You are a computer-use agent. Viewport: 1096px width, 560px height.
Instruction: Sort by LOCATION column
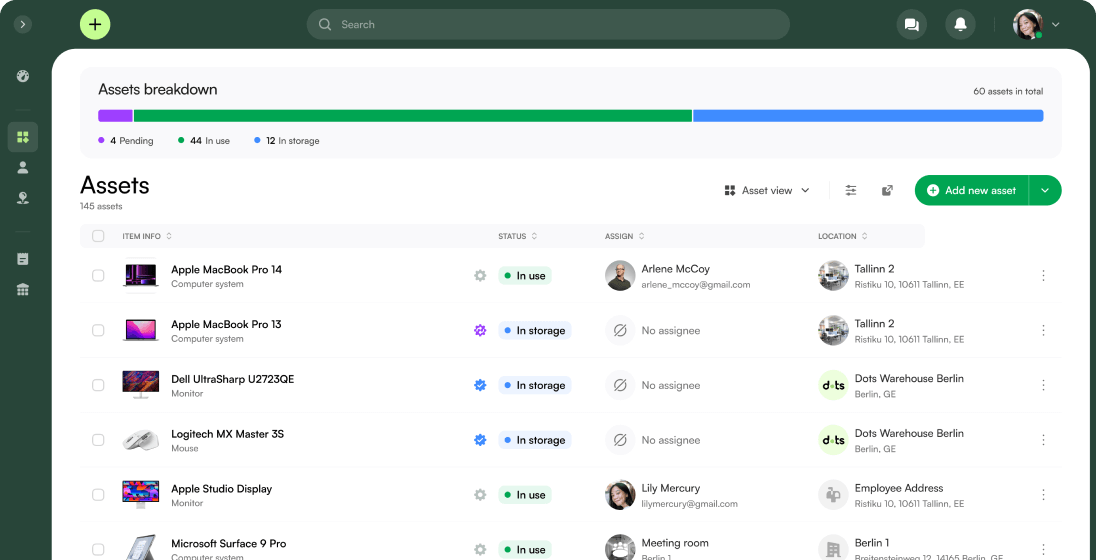pyautogui.click(x=843, y=236)
